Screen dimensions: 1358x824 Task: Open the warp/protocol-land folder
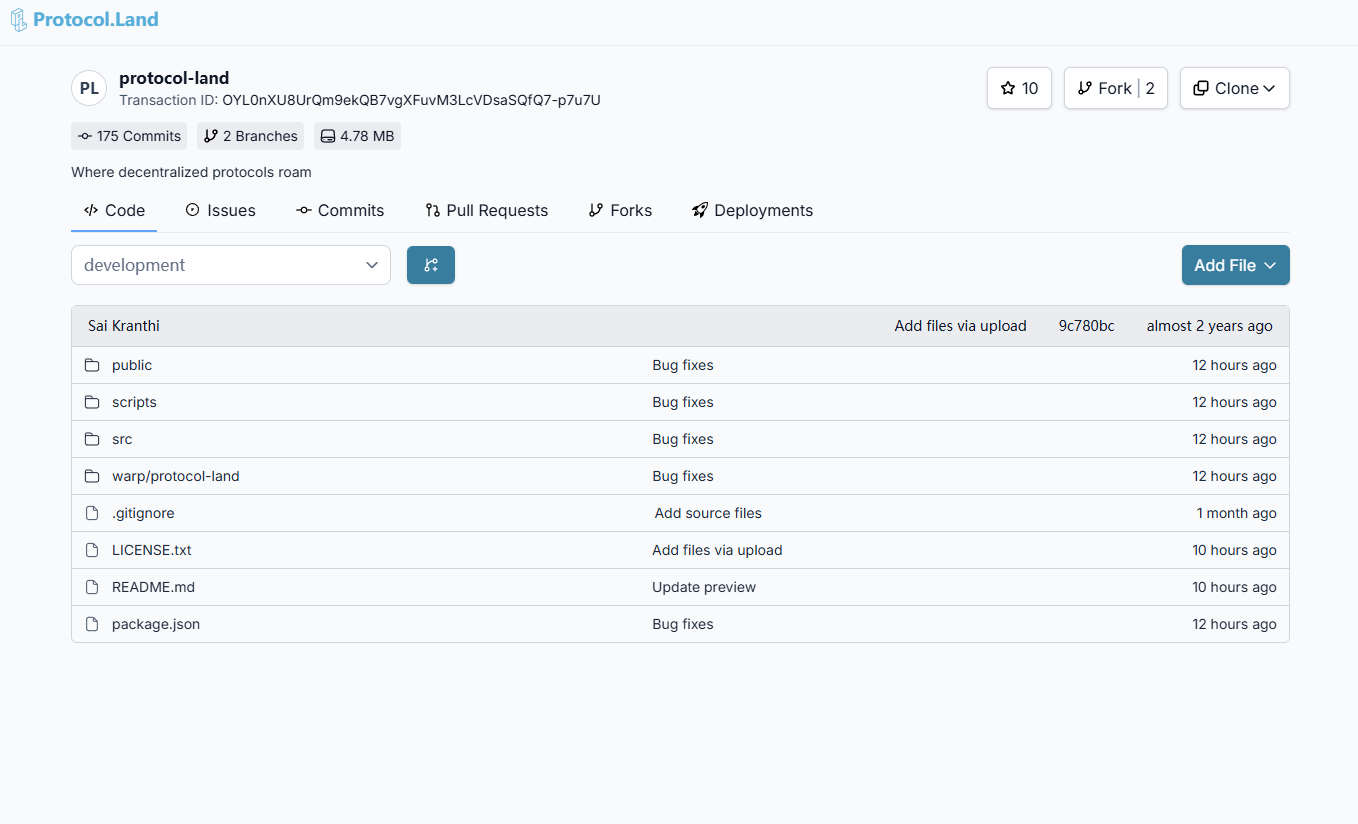point(176,476)
